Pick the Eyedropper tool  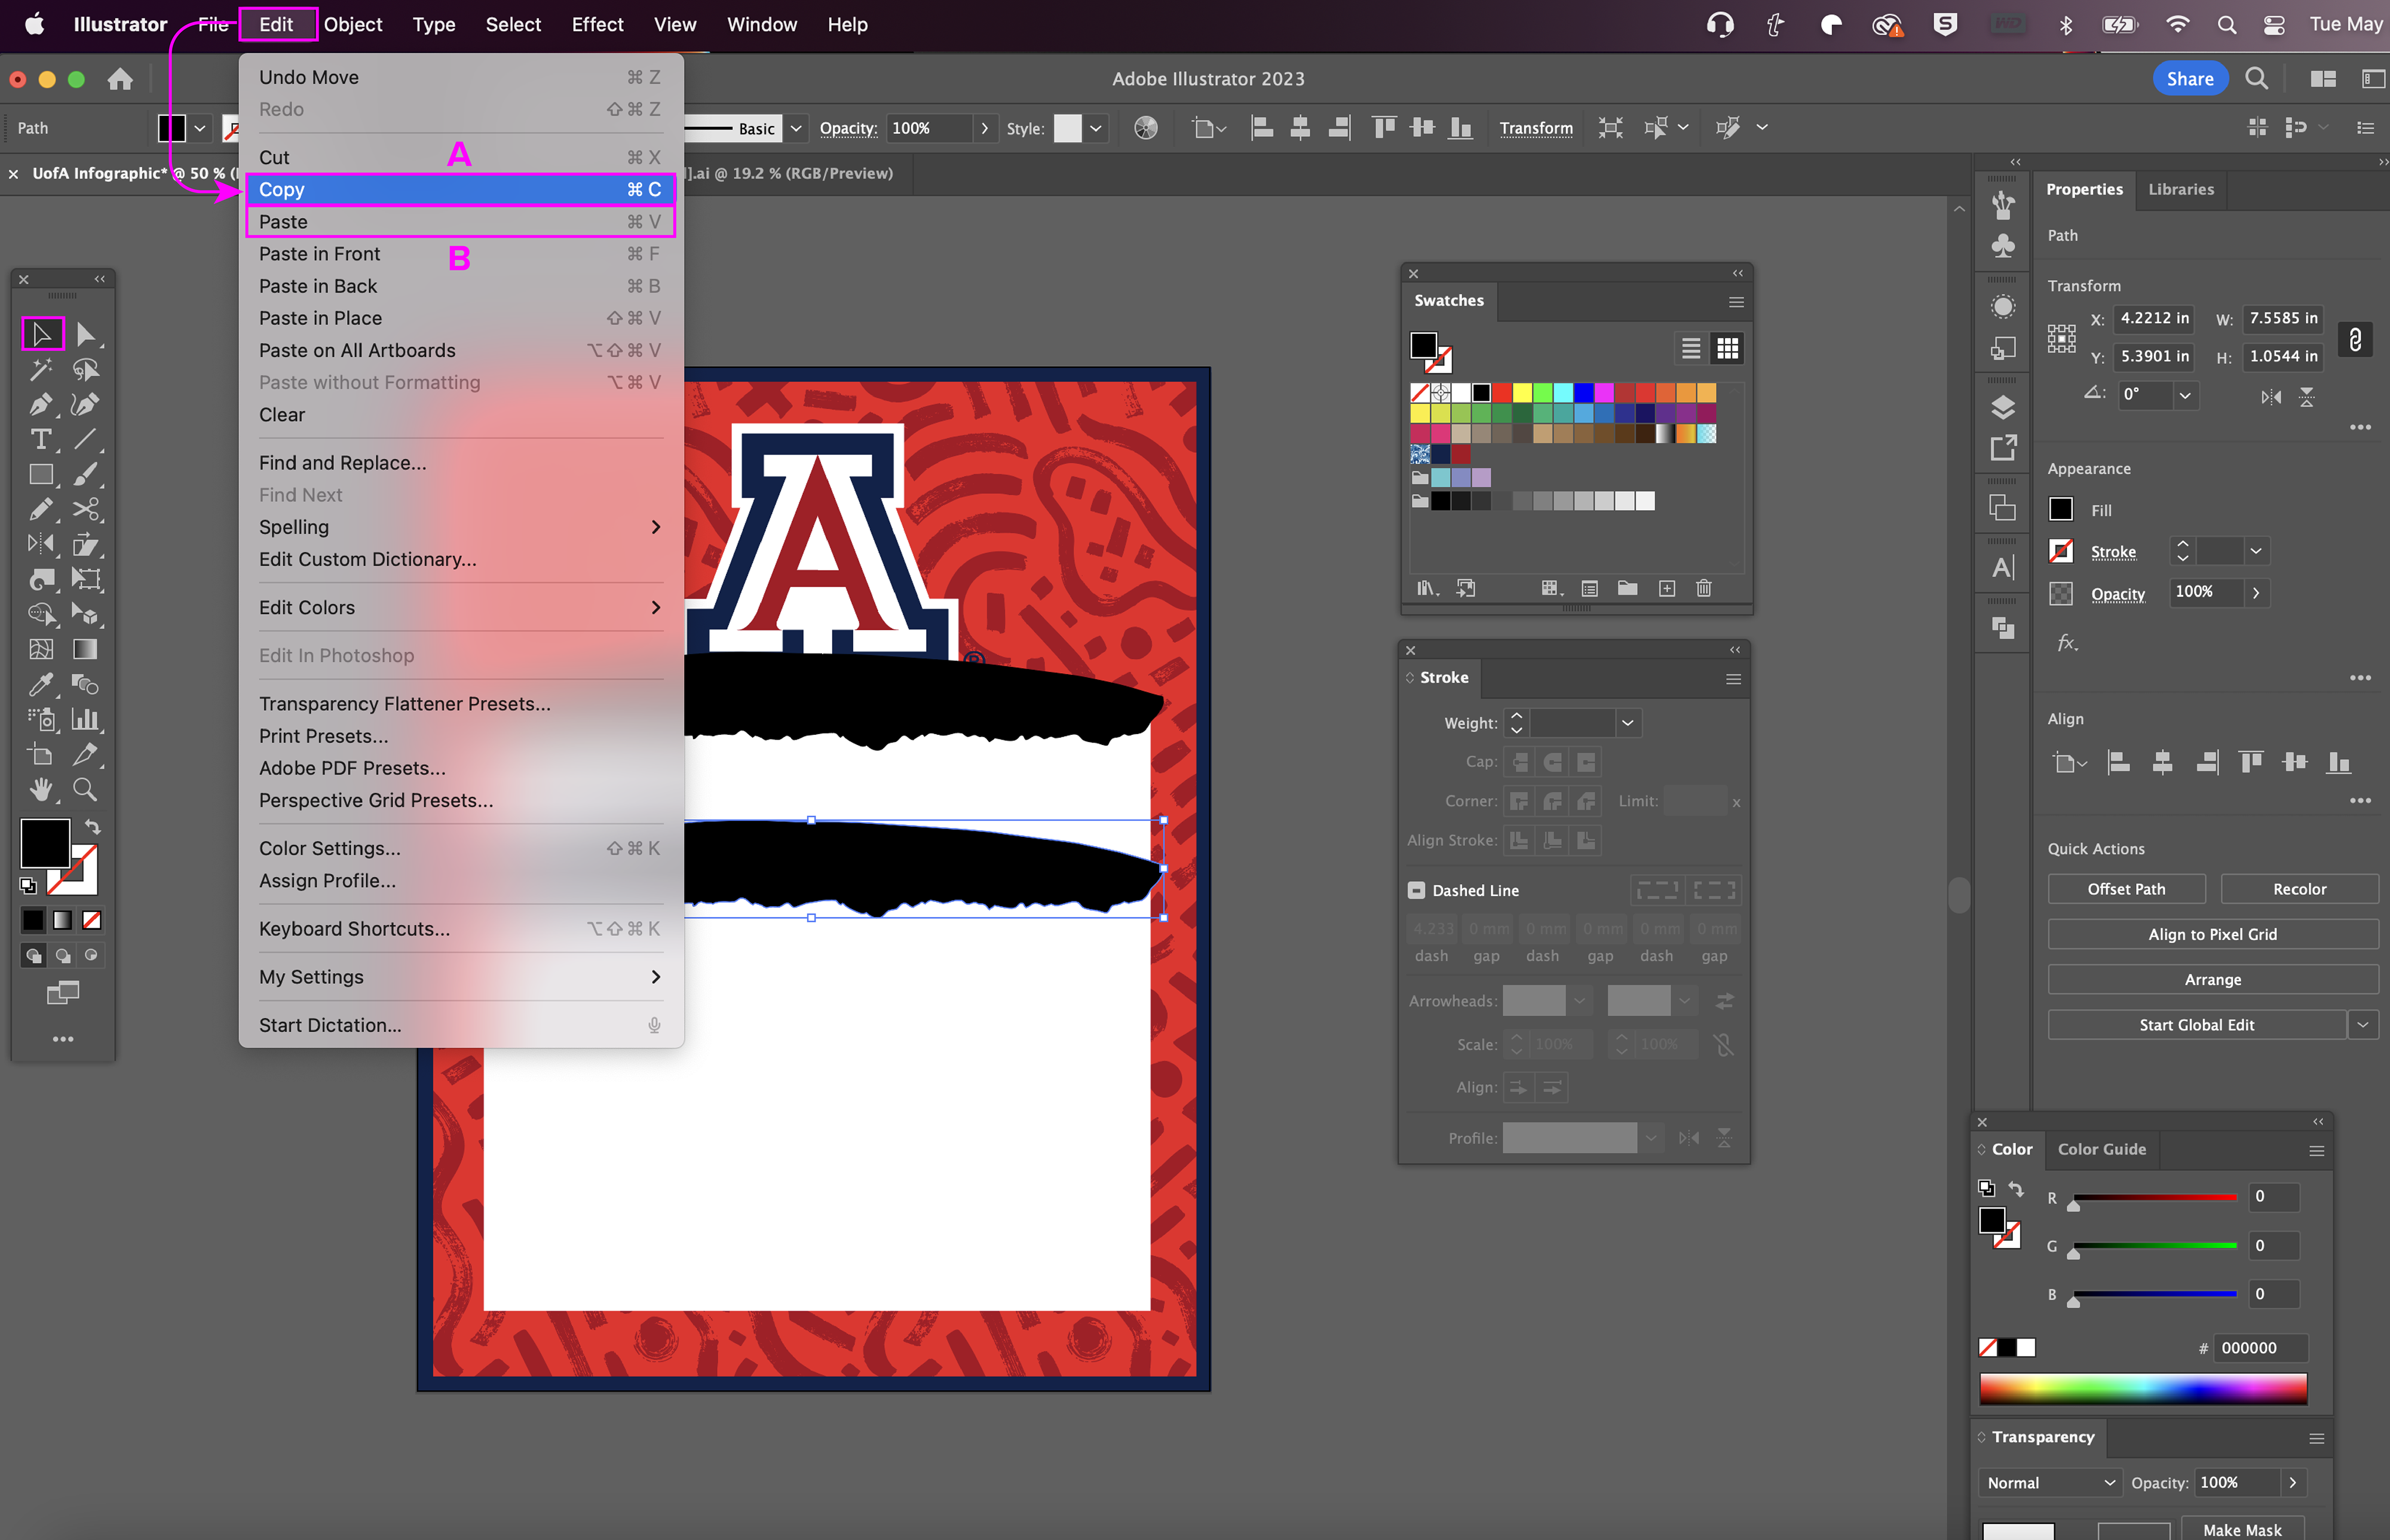click(x=41, y=684)
